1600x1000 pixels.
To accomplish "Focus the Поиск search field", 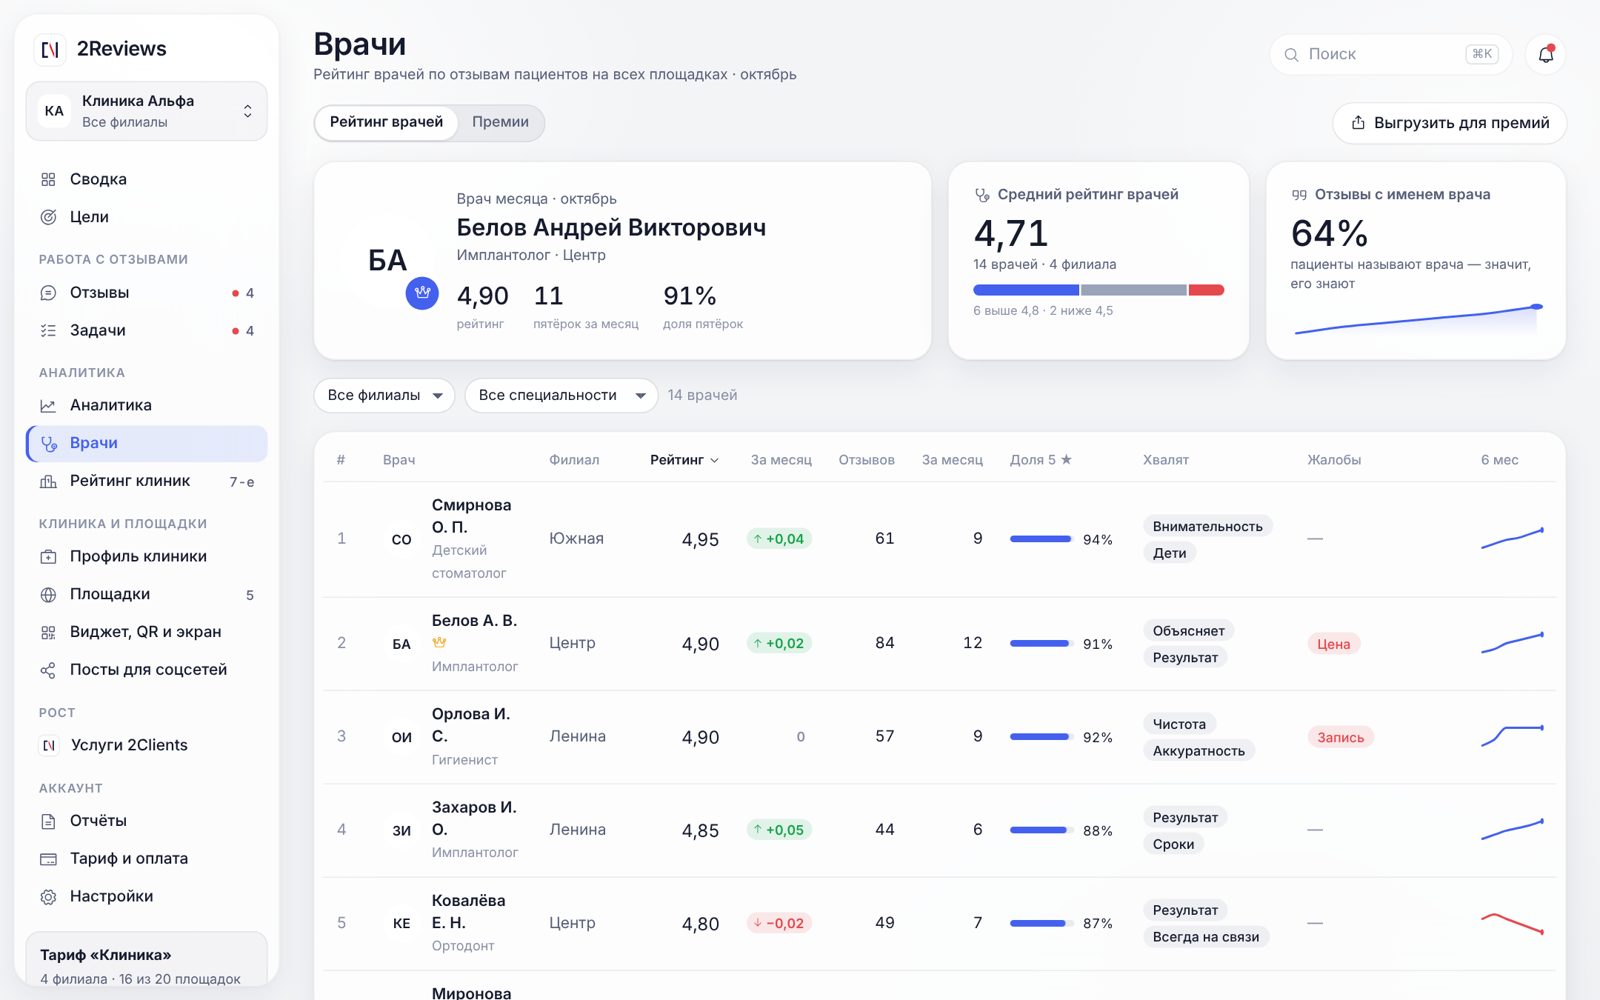I will pos(1390,54).
